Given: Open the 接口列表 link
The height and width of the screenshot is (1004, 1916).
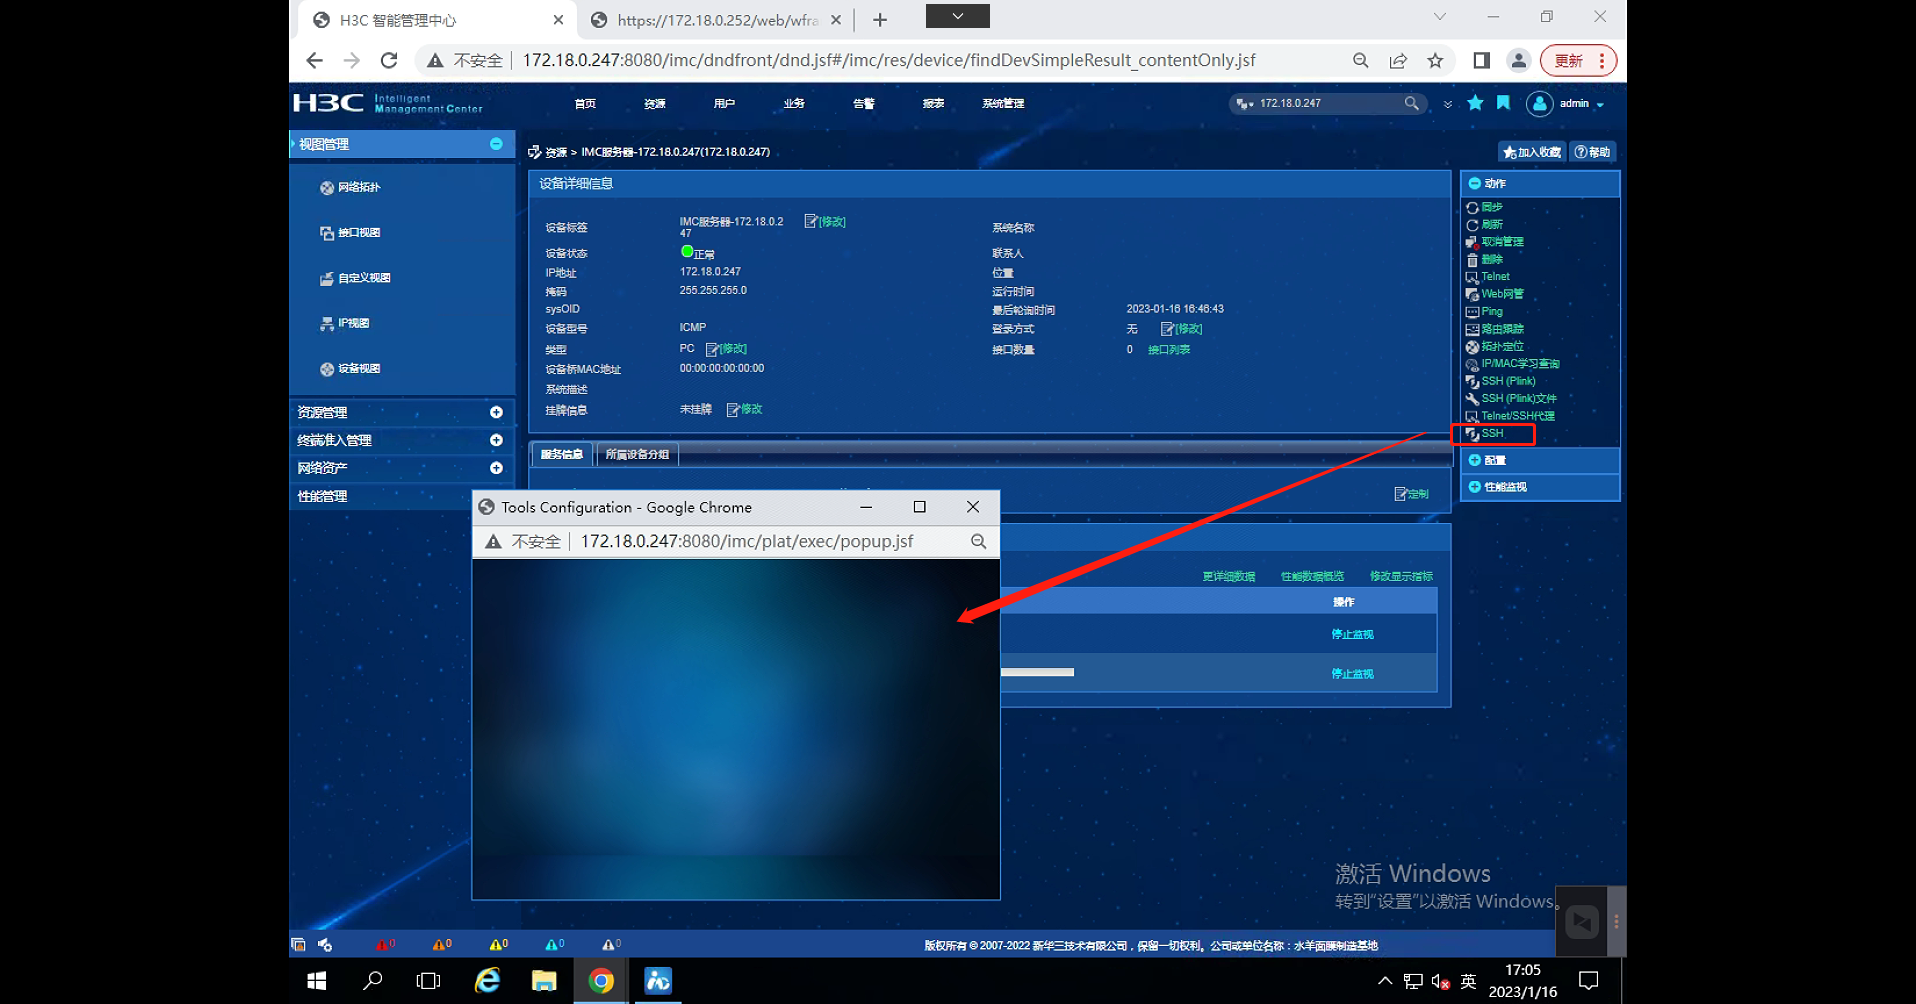Looking at the screenshot, I should coord(1169,350).
